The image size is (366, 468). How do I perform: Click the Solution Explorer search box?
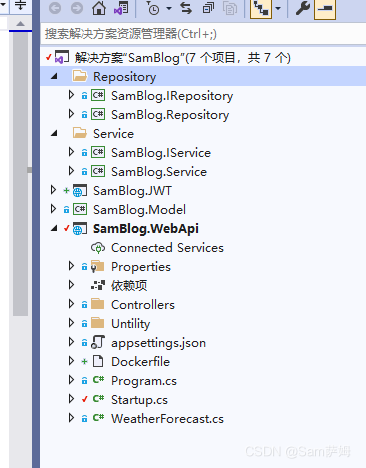[x=203, y=34]
